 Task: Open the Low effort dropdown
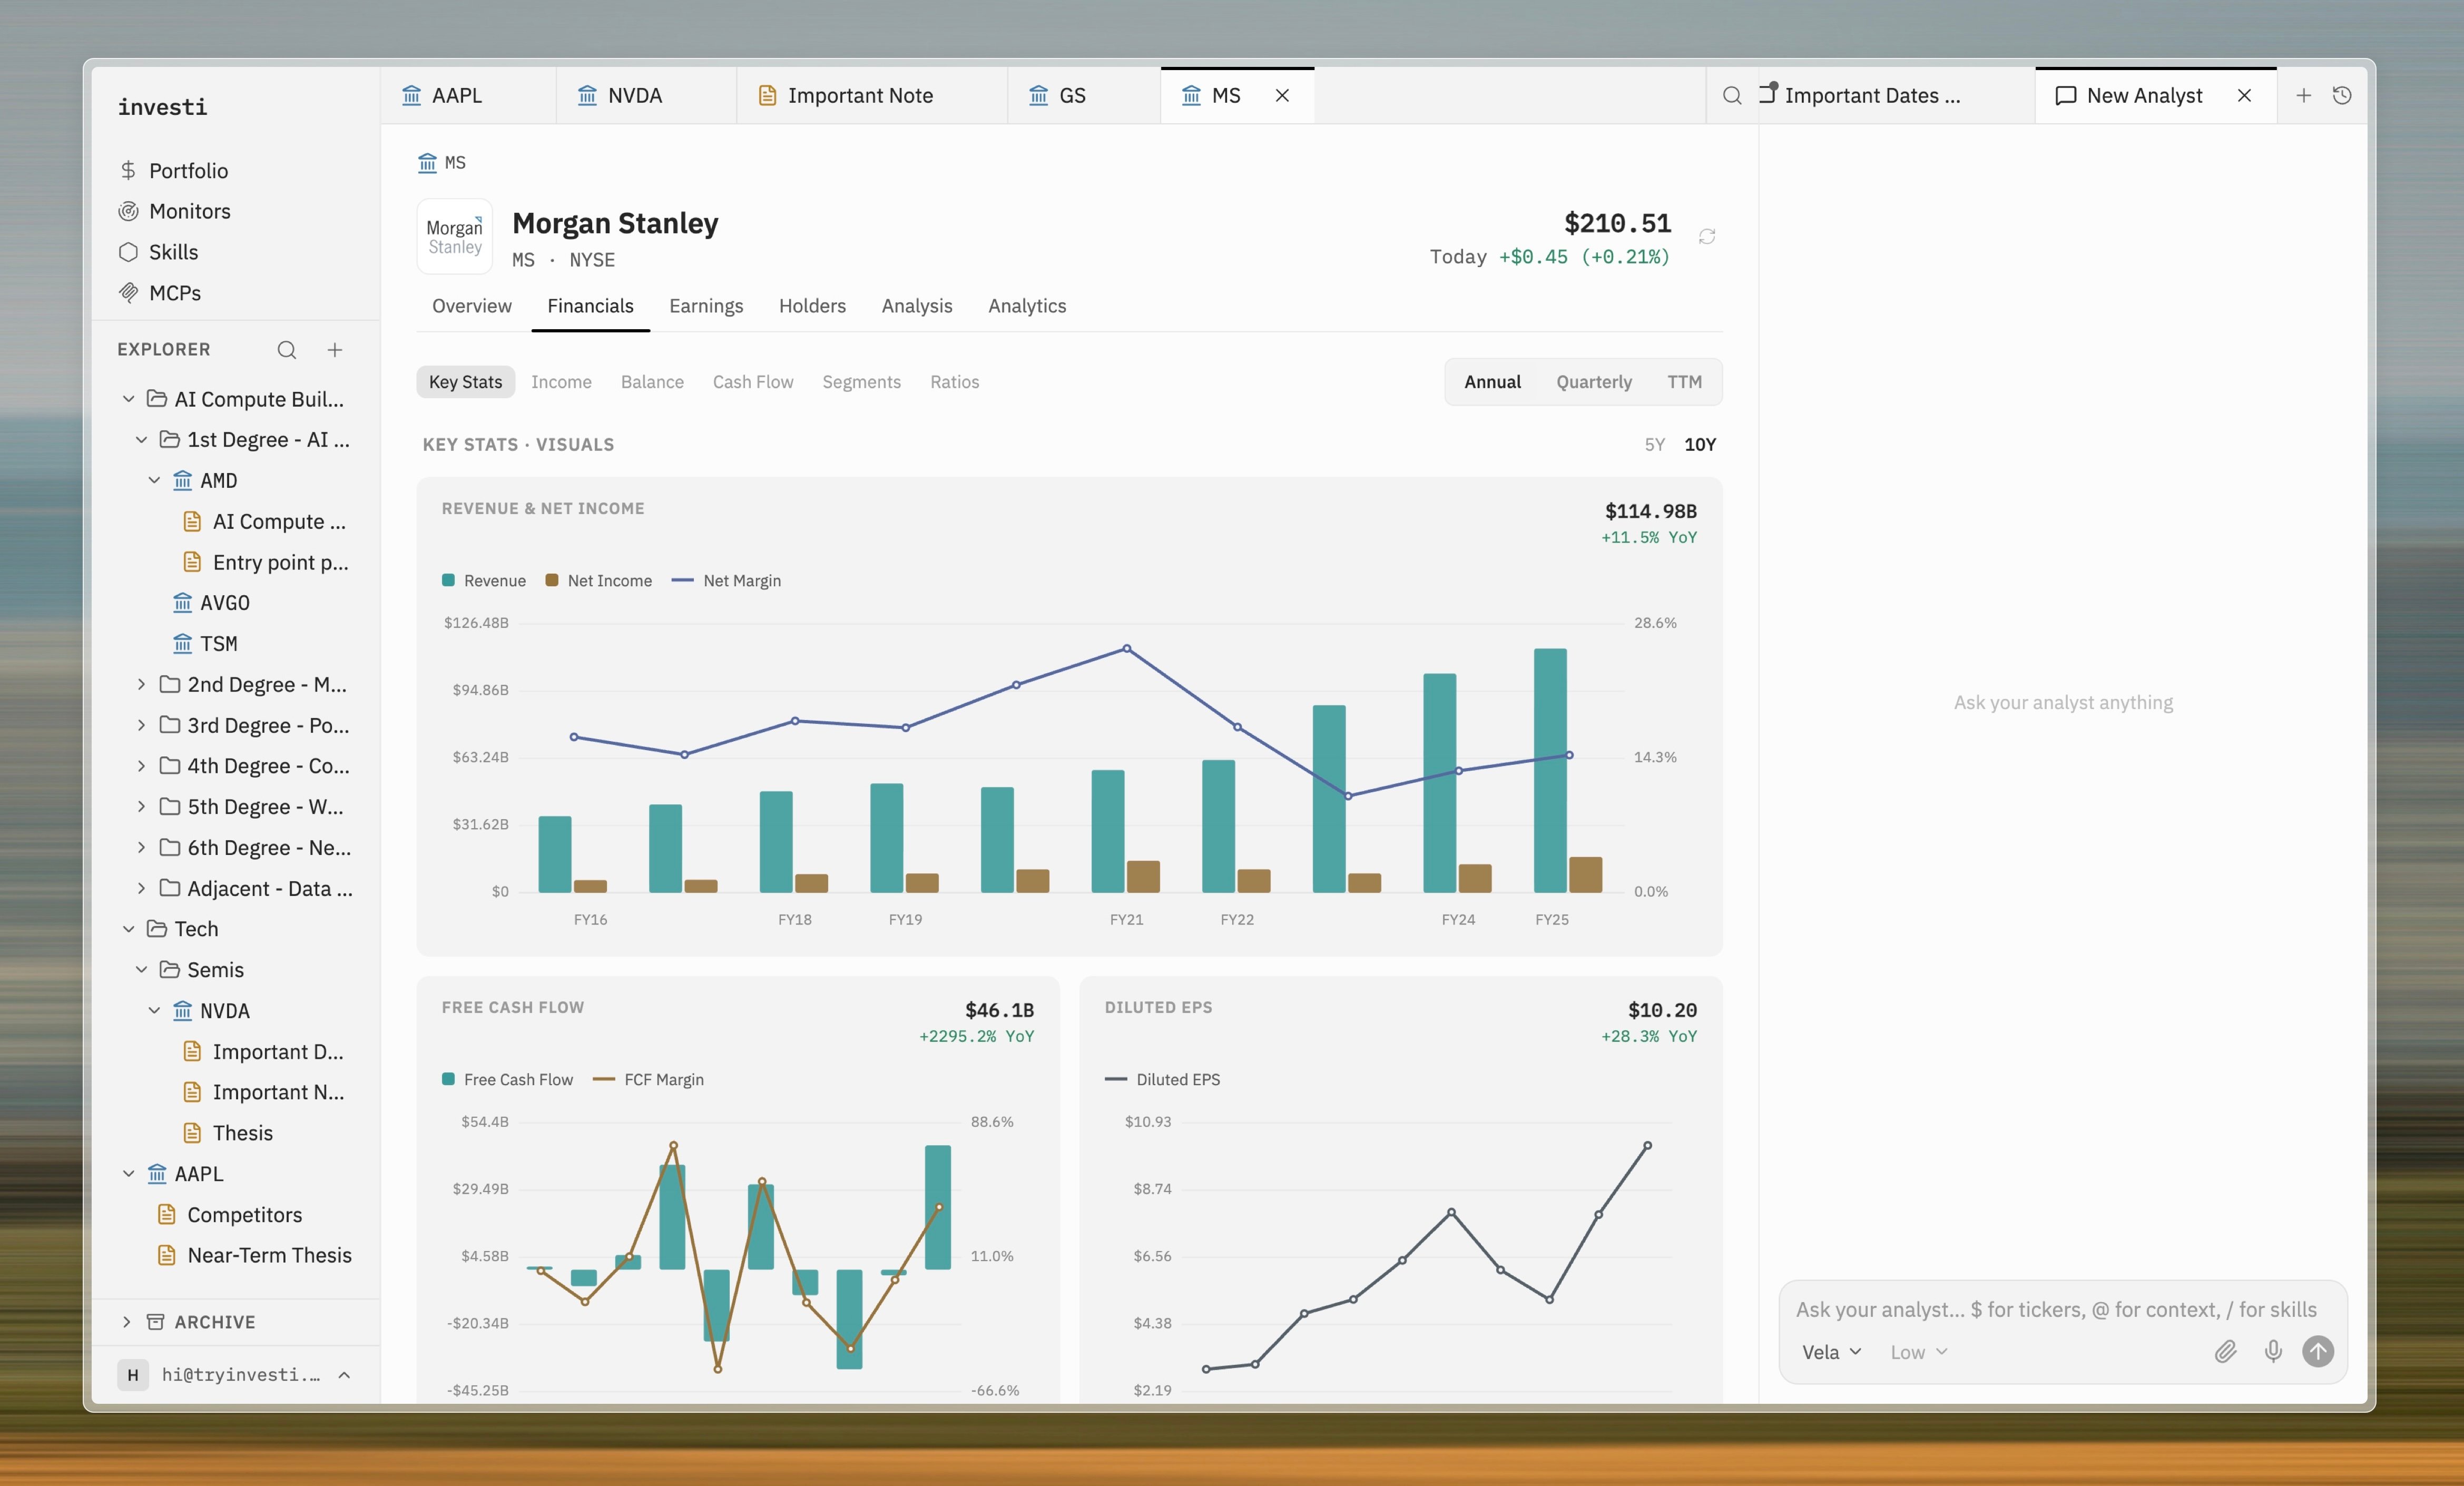tap(1918, 1352)
